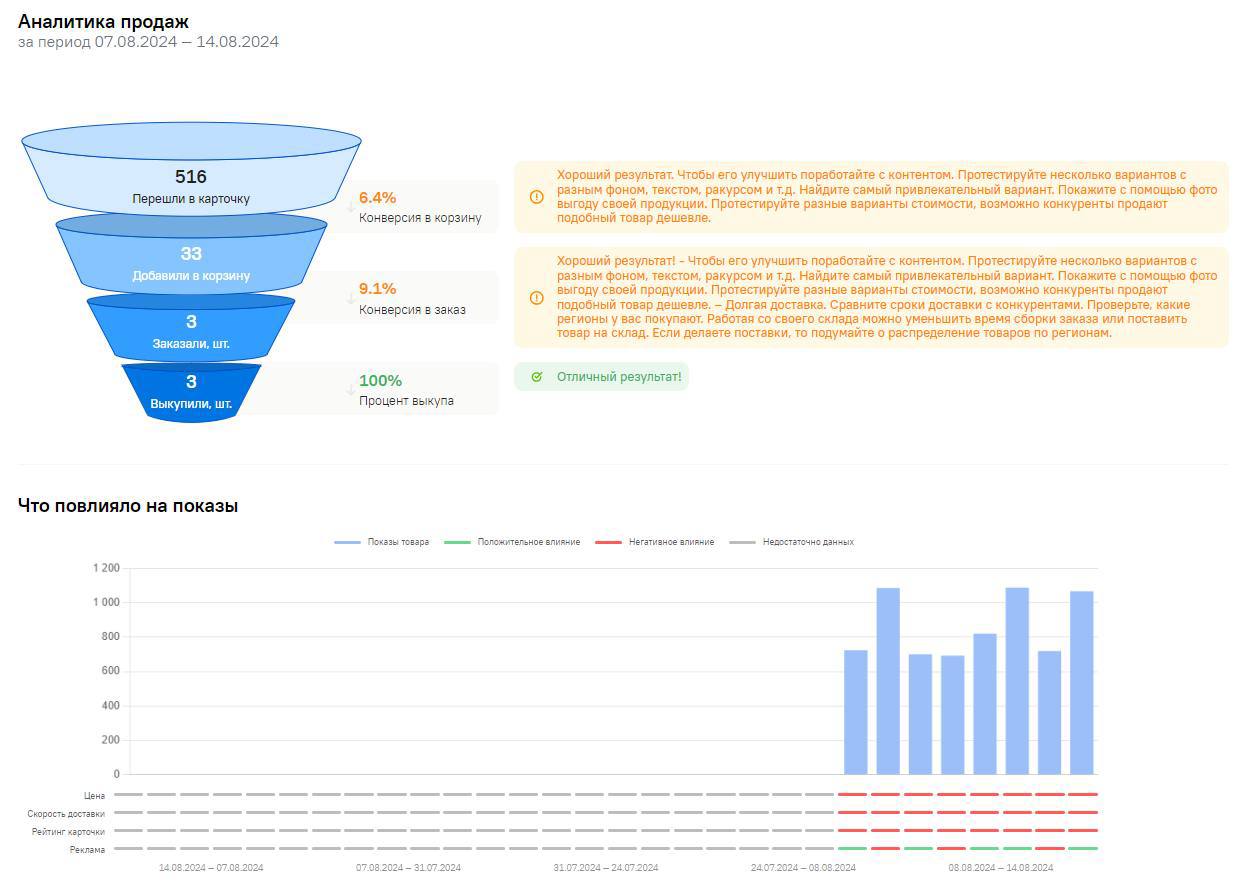Click the 'Выкупили, шт.' bottom funnel segment

click(191, 391)
